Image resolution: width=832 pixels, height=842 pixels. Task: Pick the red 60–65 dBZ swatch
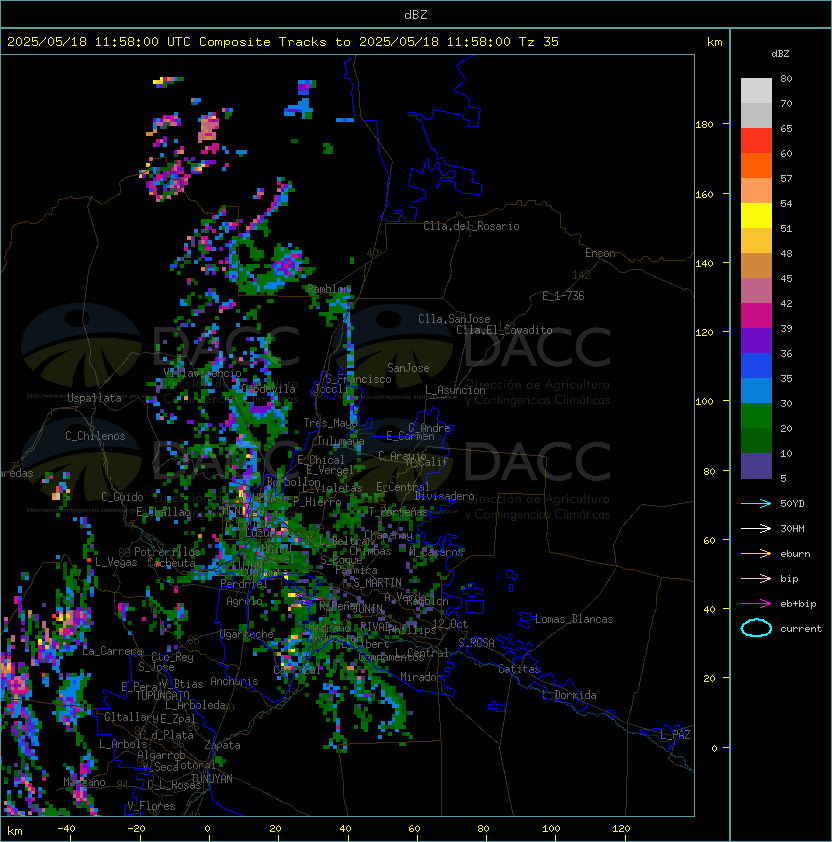tap(756, 141)
